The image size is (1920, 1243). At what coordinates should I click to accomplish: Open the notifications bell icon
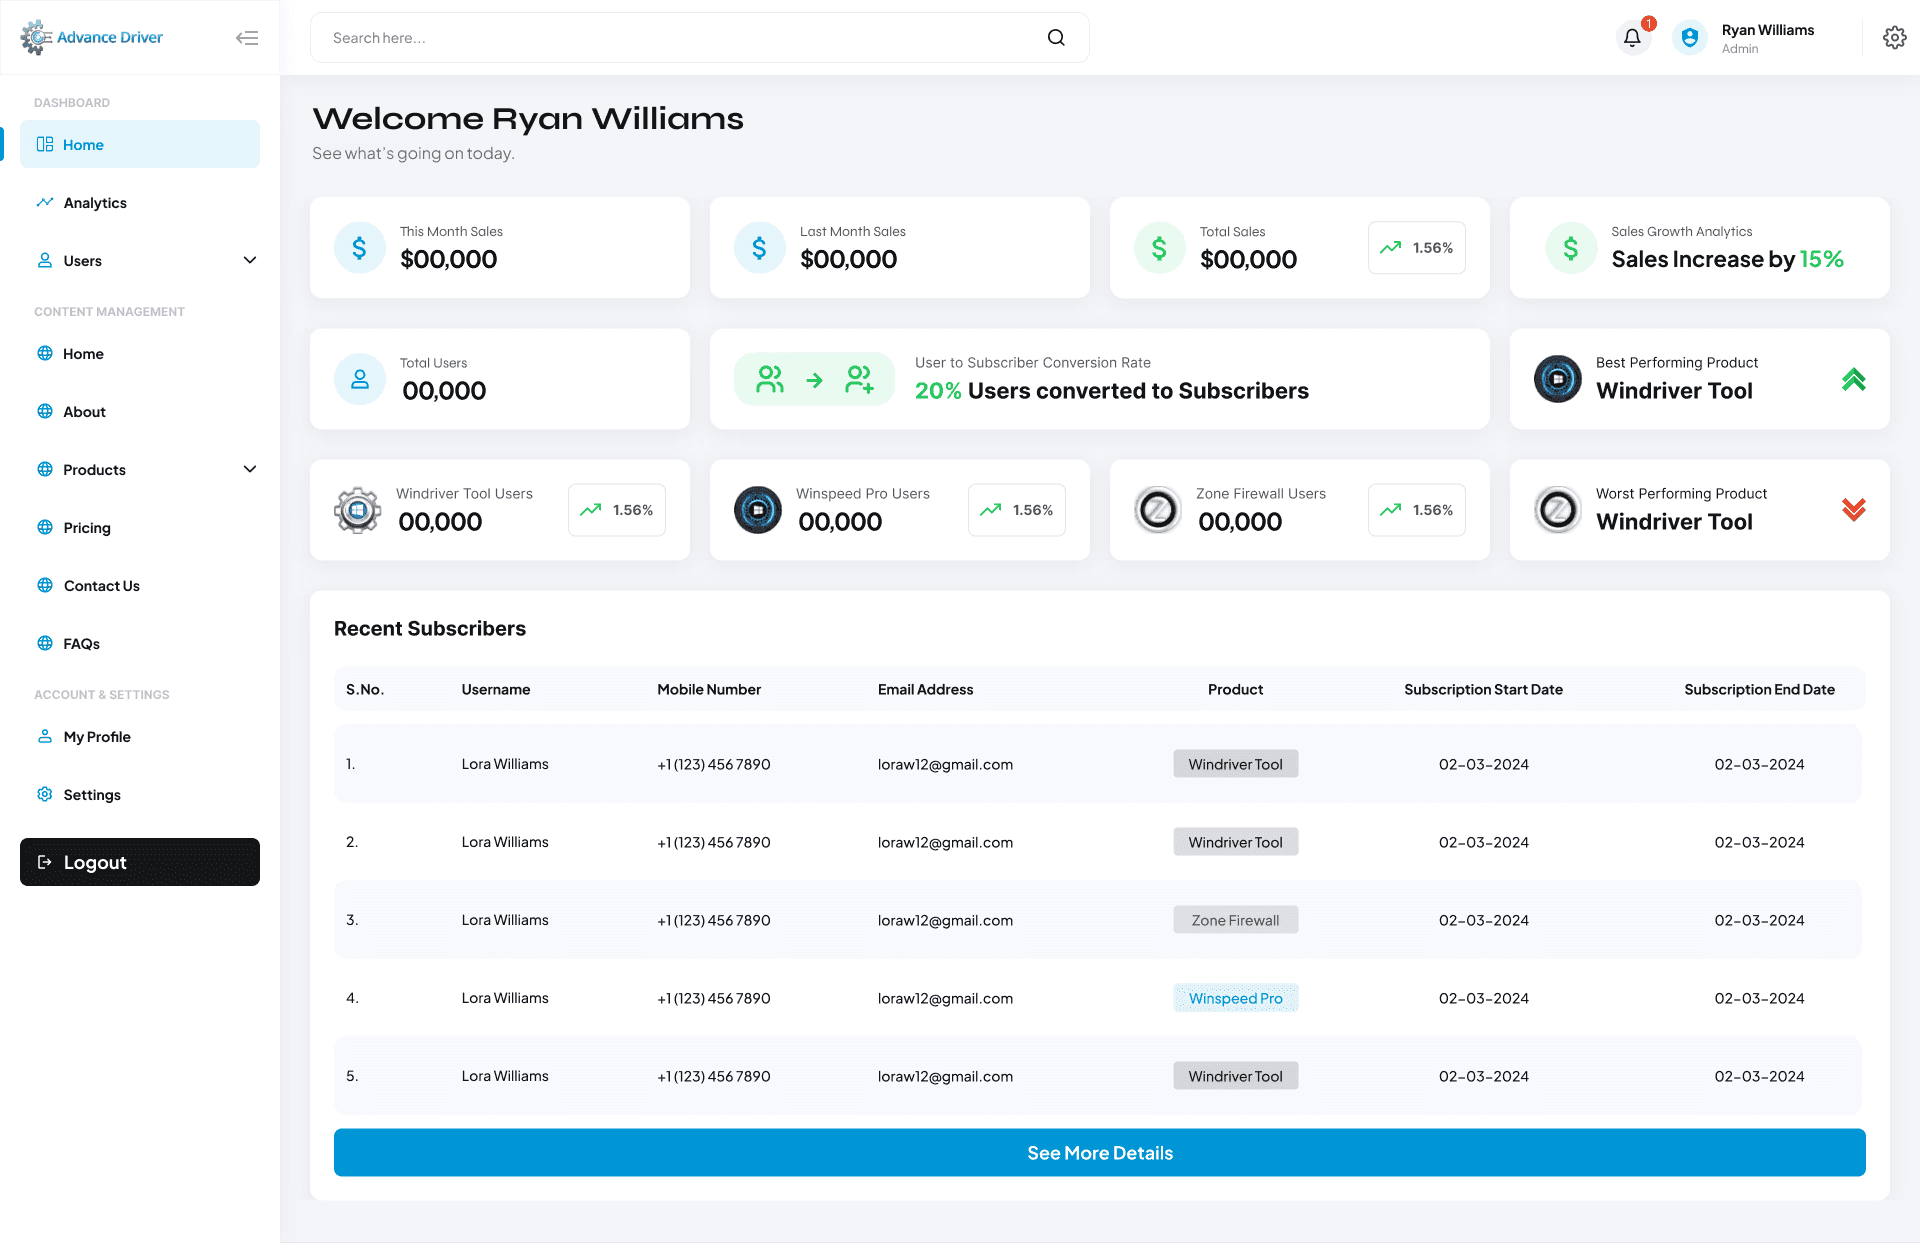[x=1632, y=38]
